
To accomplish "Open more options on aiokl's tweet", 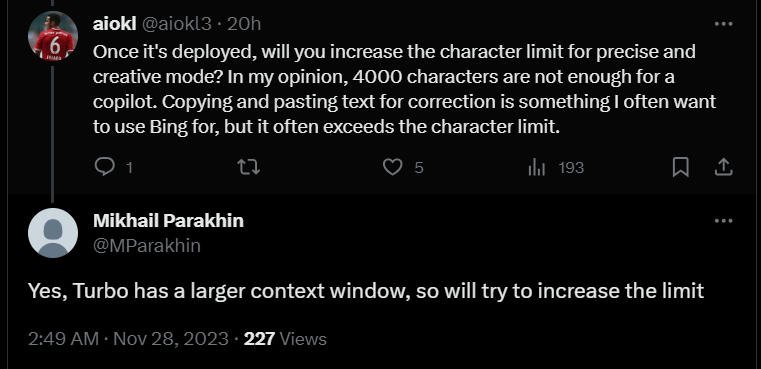I will click(x=723, y=24).
